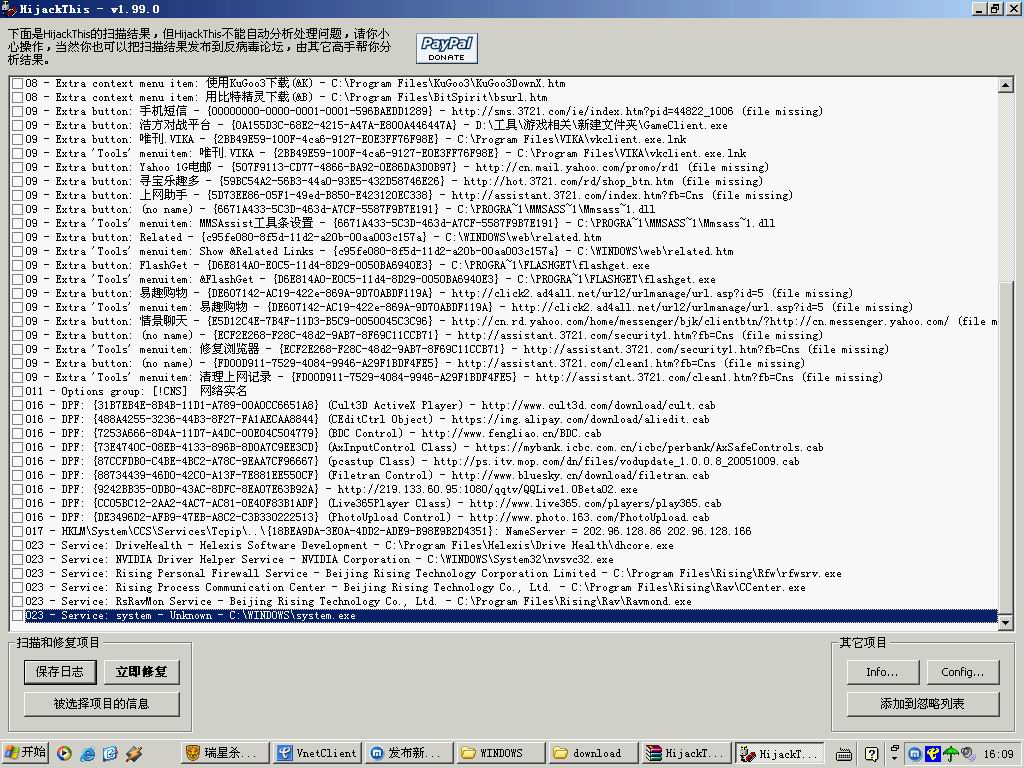Click the HijackThis title bar icon
The width and height of the screenshot is (1024, 768).
coord(9,8)
